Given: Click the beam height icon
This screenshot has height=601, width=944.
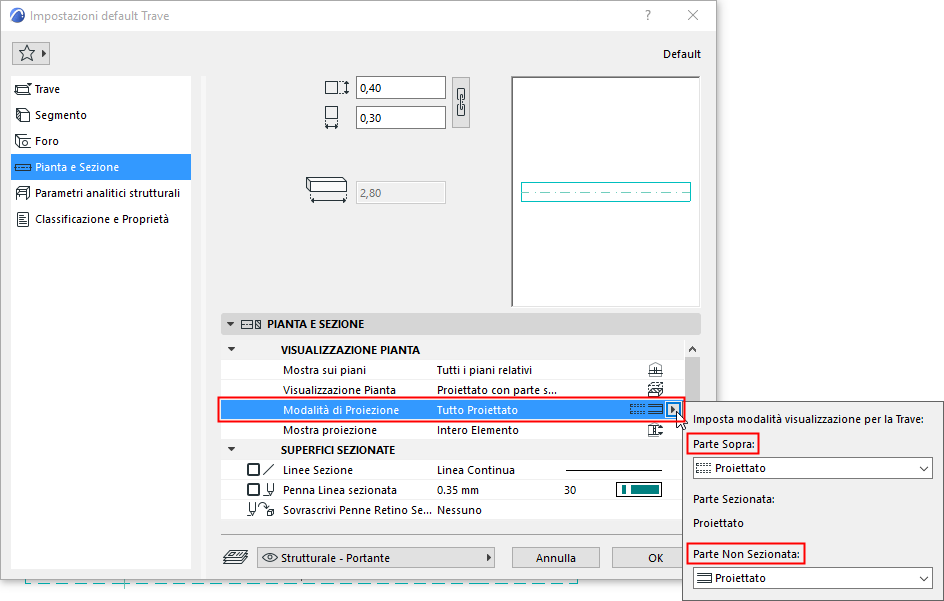Looking at the screenshot, I should tap(337, 88).
